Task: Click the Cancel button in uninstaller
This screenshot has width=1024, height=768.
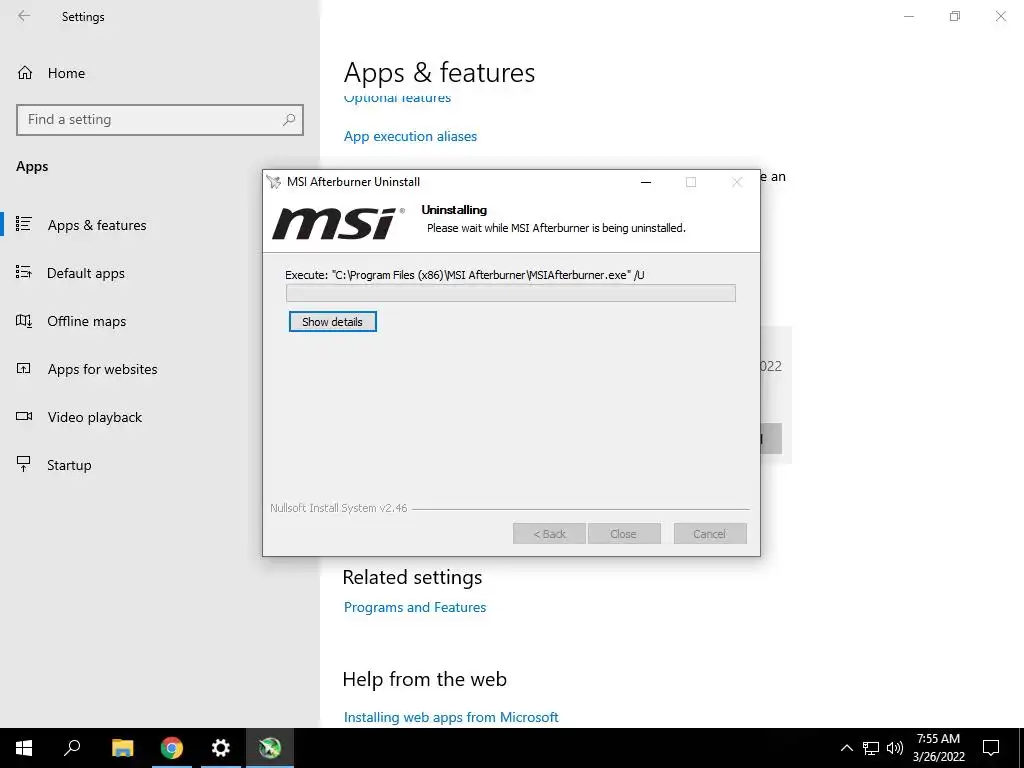Action: (x=710, y=534)
